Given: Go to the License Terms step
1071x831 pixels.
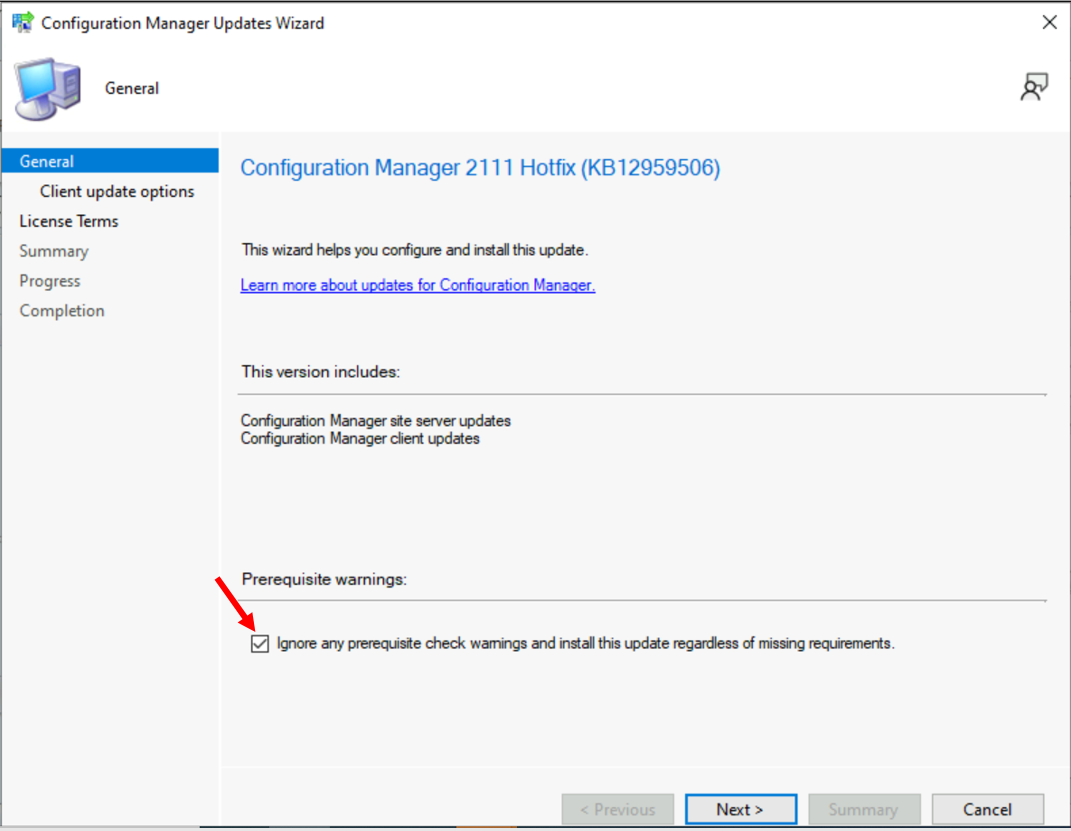Looking at the screenshot, I should click(x=69, y=221).
